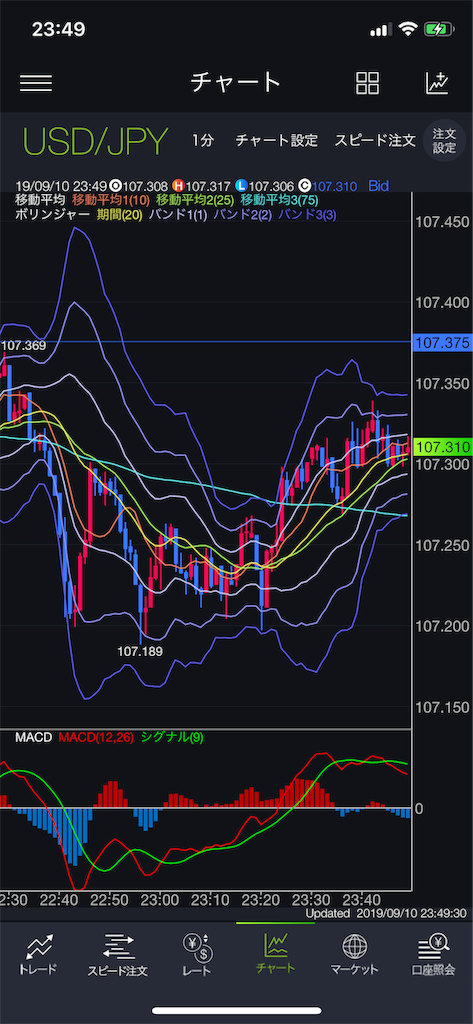The height and width of the screenshot is (1024, 473).
Task: Open the レート tab
Action: pyautogui.click(x=196, y=955)
